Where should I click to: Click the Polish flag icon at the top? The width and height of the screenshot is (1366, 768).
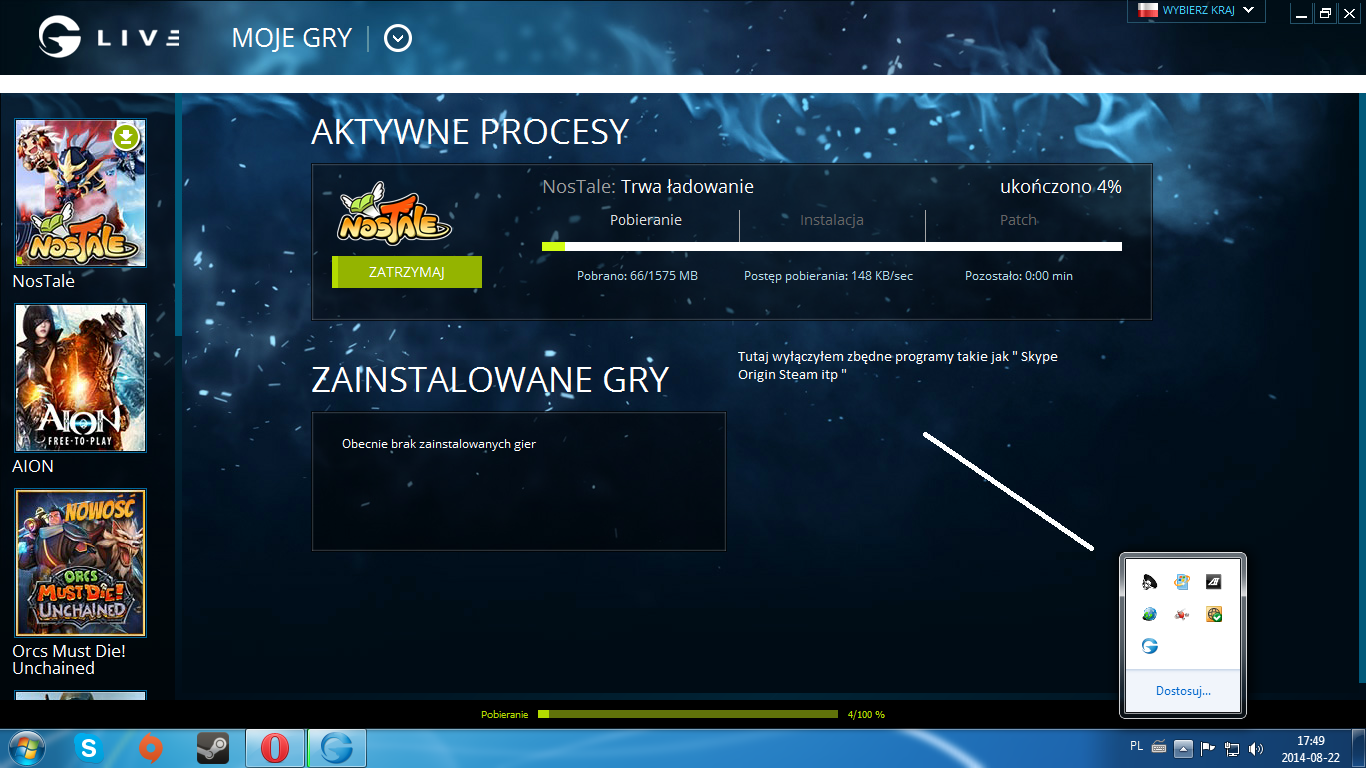click(x=1147, y=10)
